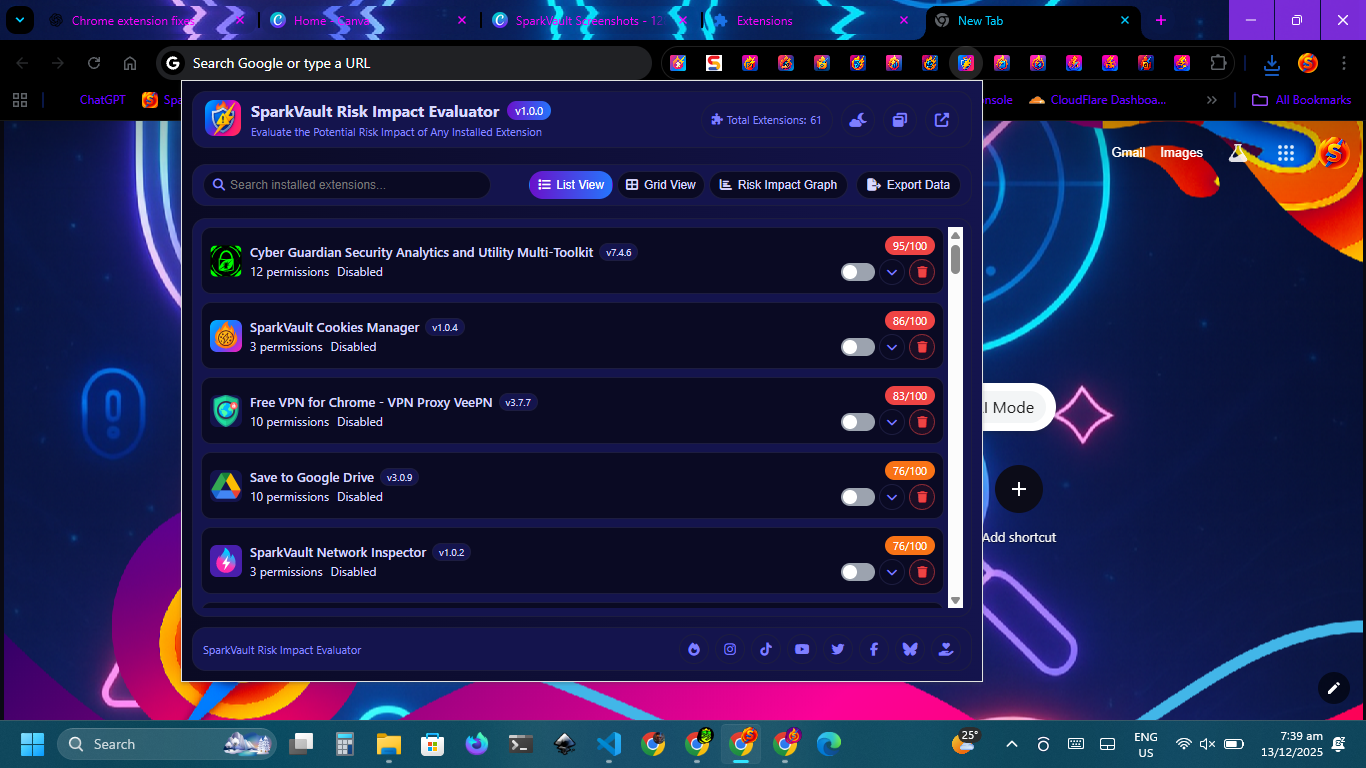The height and width of the screenshot is (768, 1366).
Task: Delete Cyber Guardian extension via trash icon
Action: coord(922,272)
